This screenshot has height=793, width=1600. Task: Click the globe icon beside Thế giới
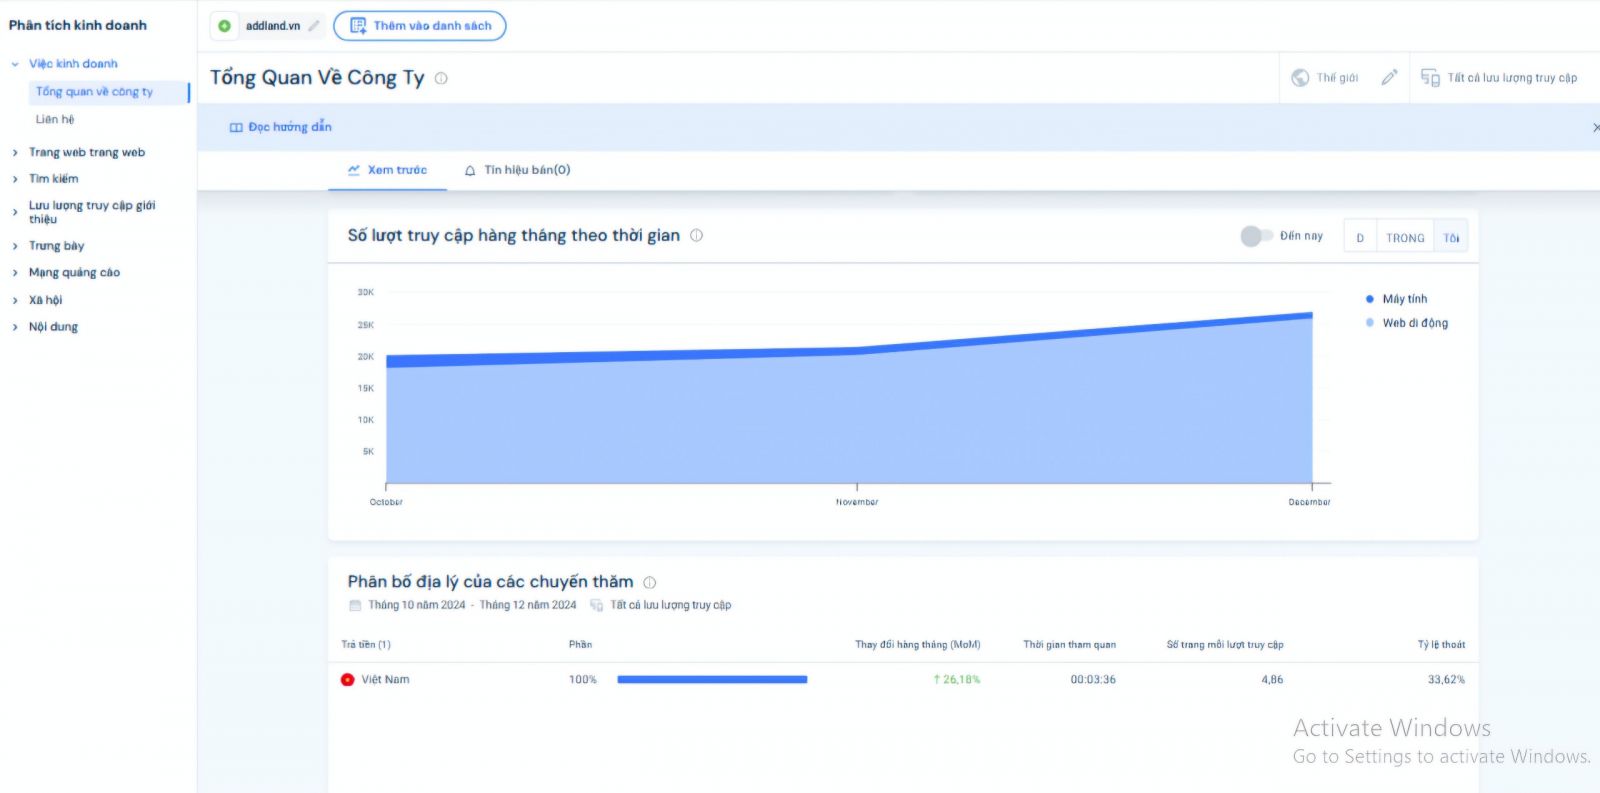pyautogui.click(x=1300, y=78)
